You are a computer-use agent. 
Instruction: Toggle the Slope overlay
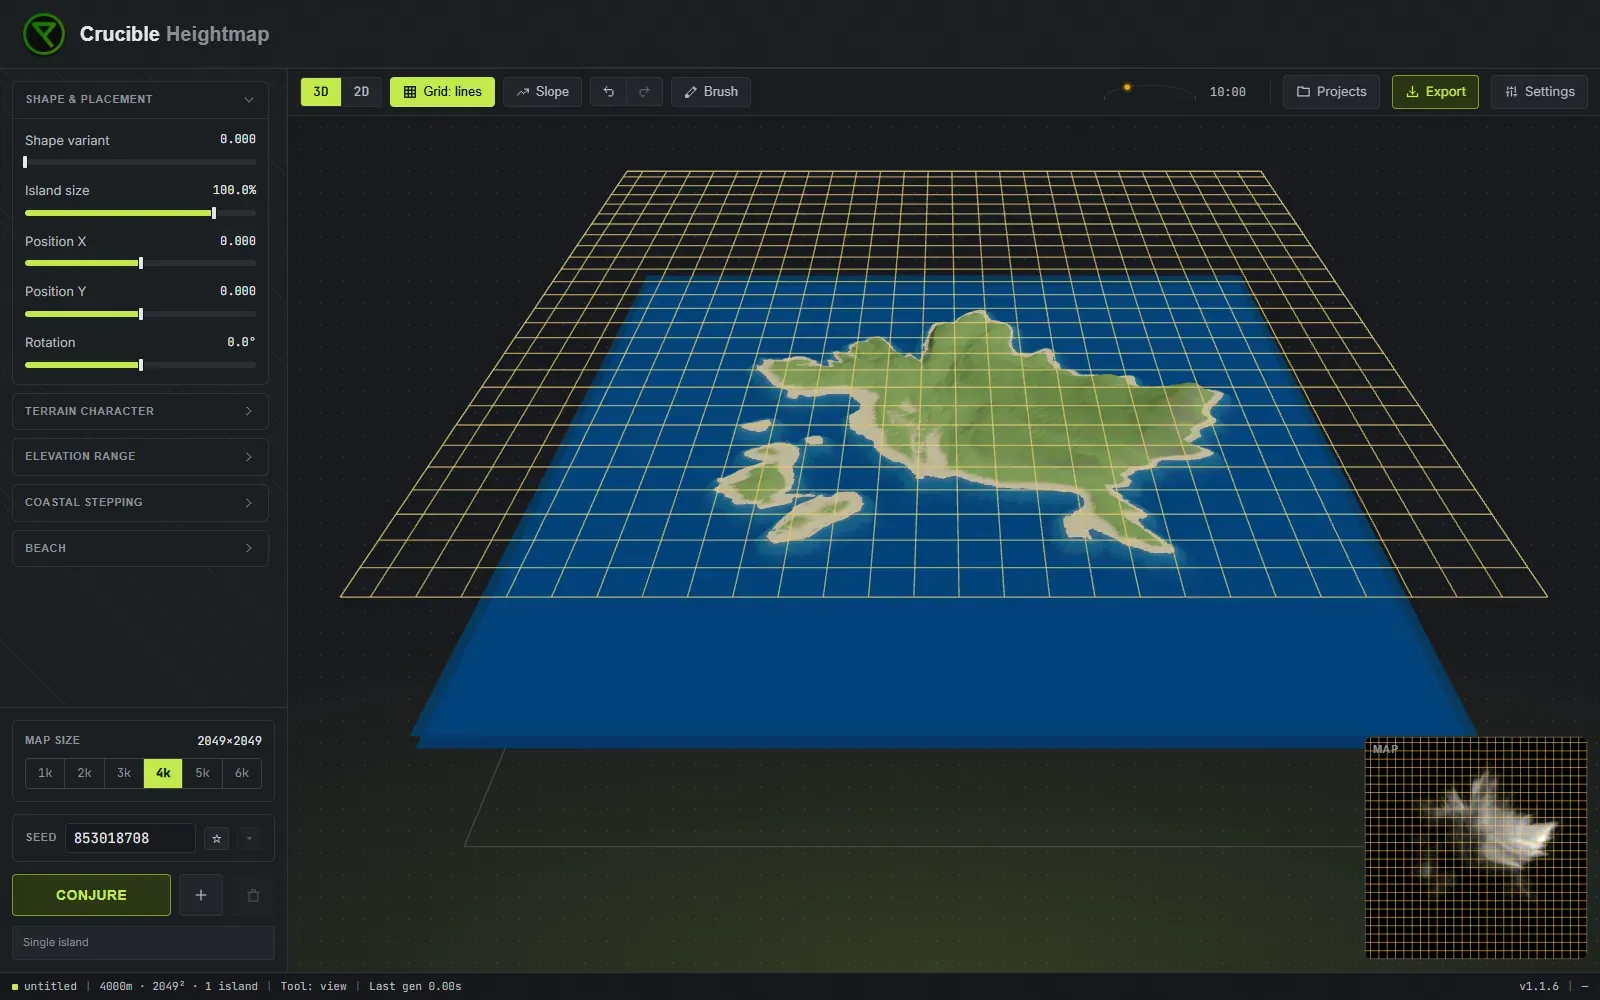pyautogui.click(x=542, y=92)
